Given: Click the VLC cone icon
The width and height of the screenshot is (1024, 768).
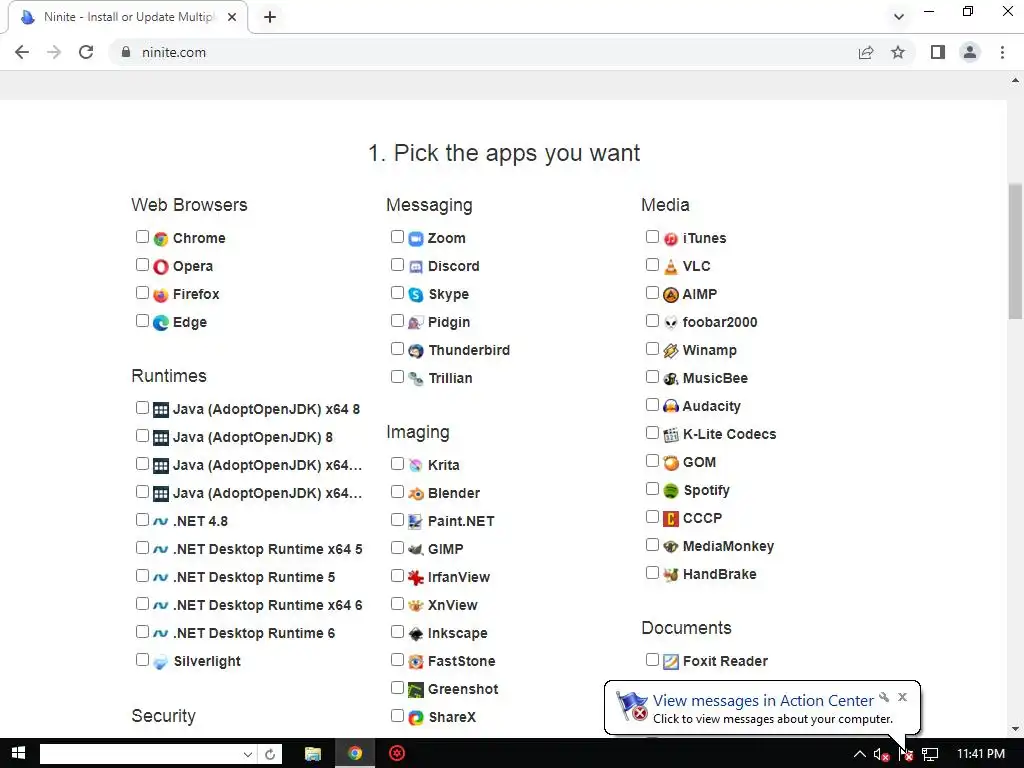Looking at the screenshot, I should pyautogui.click(x=671, y=266).
